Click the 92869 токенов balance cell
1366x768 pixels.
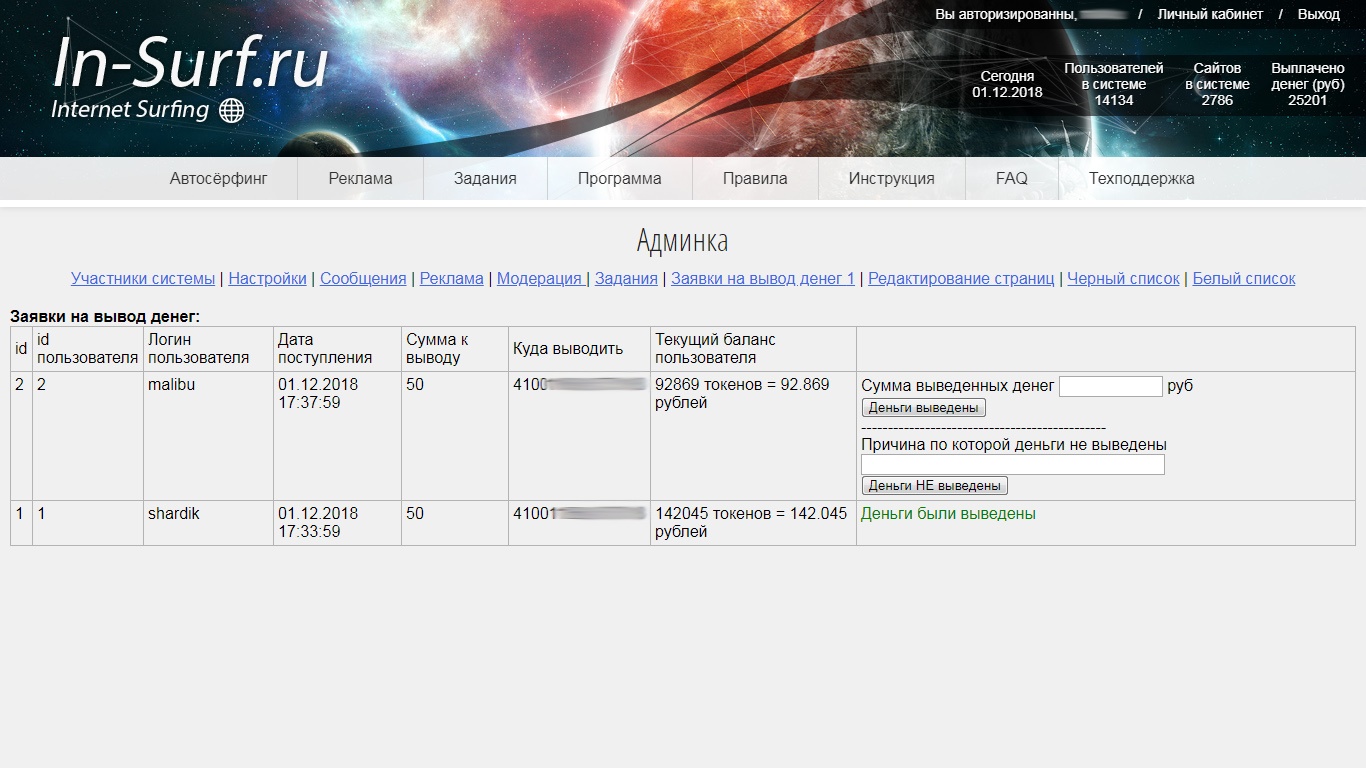coord(753,436)
